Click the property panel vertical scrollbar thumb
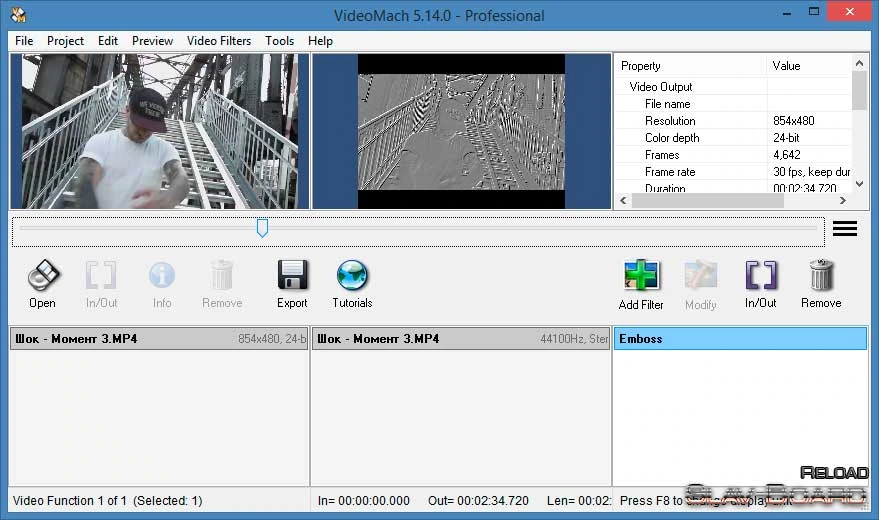Image resolution: width=879 pixels, height=520 pixels. coord(859,91)
